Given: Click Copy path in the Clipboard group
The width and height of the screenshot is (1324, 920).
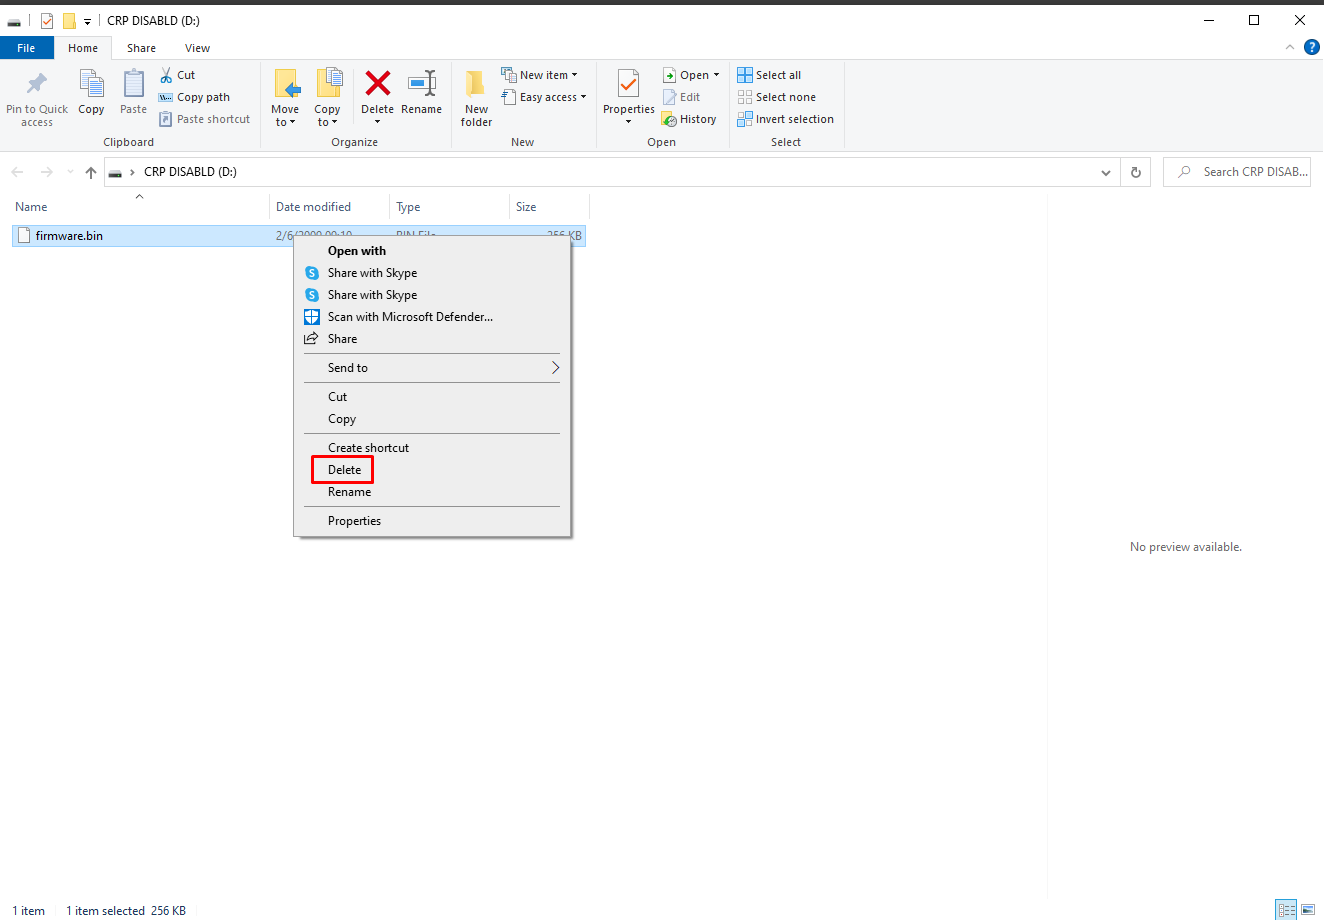Looking at the screenshot, I should 195,97.
